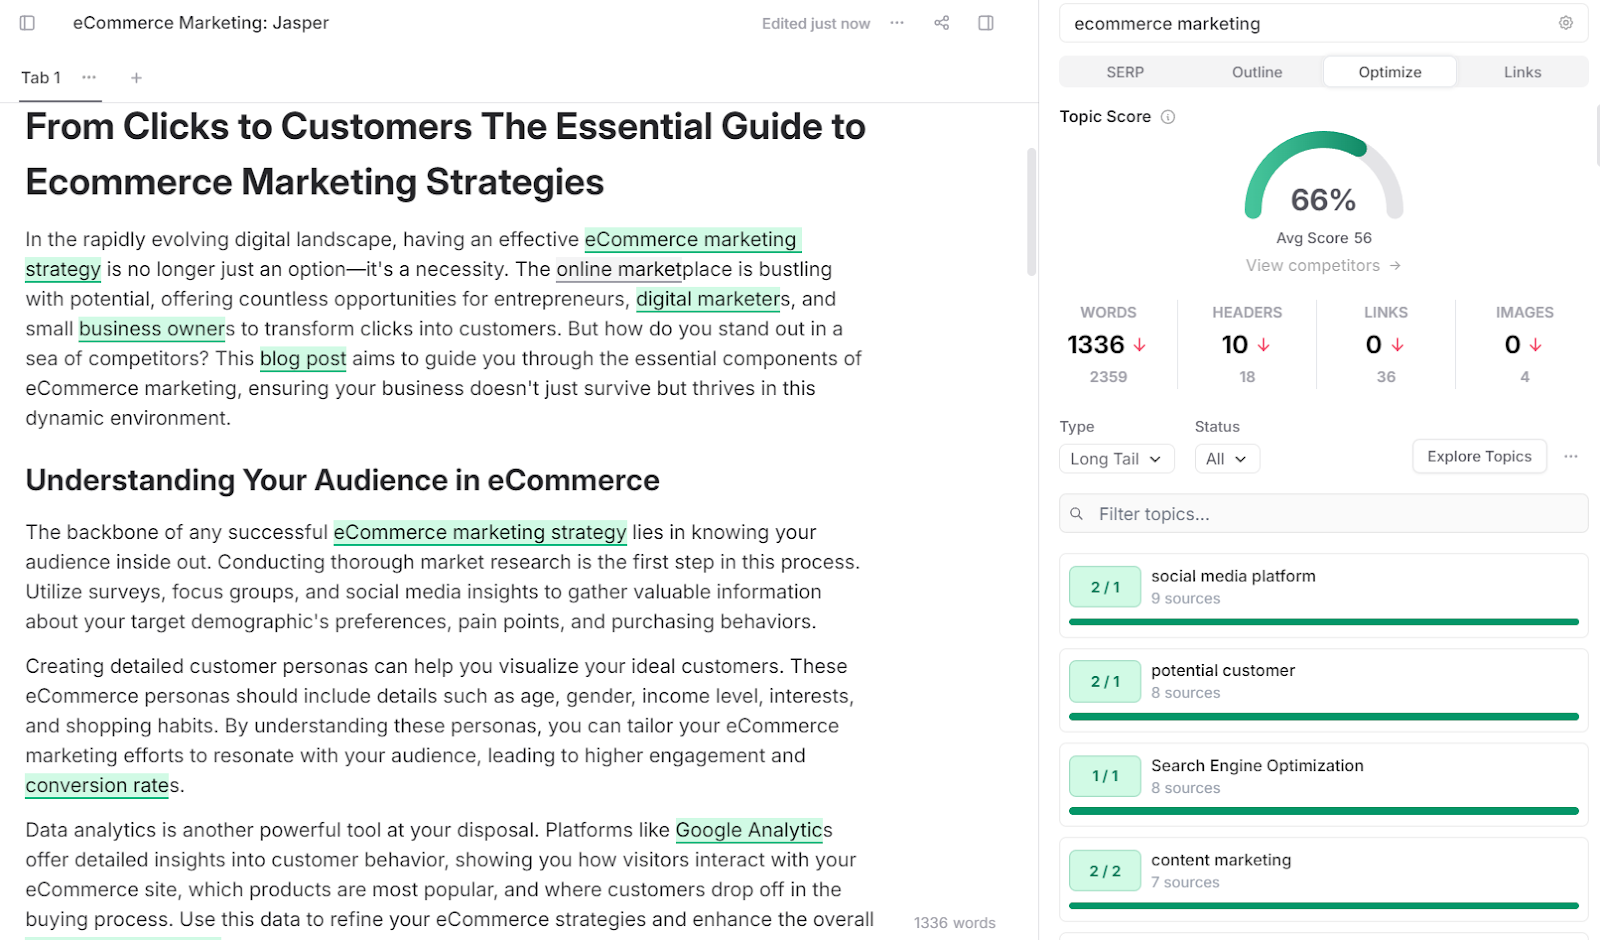
Task: Click the social media platform progress bar
Action: point(1323,622)
